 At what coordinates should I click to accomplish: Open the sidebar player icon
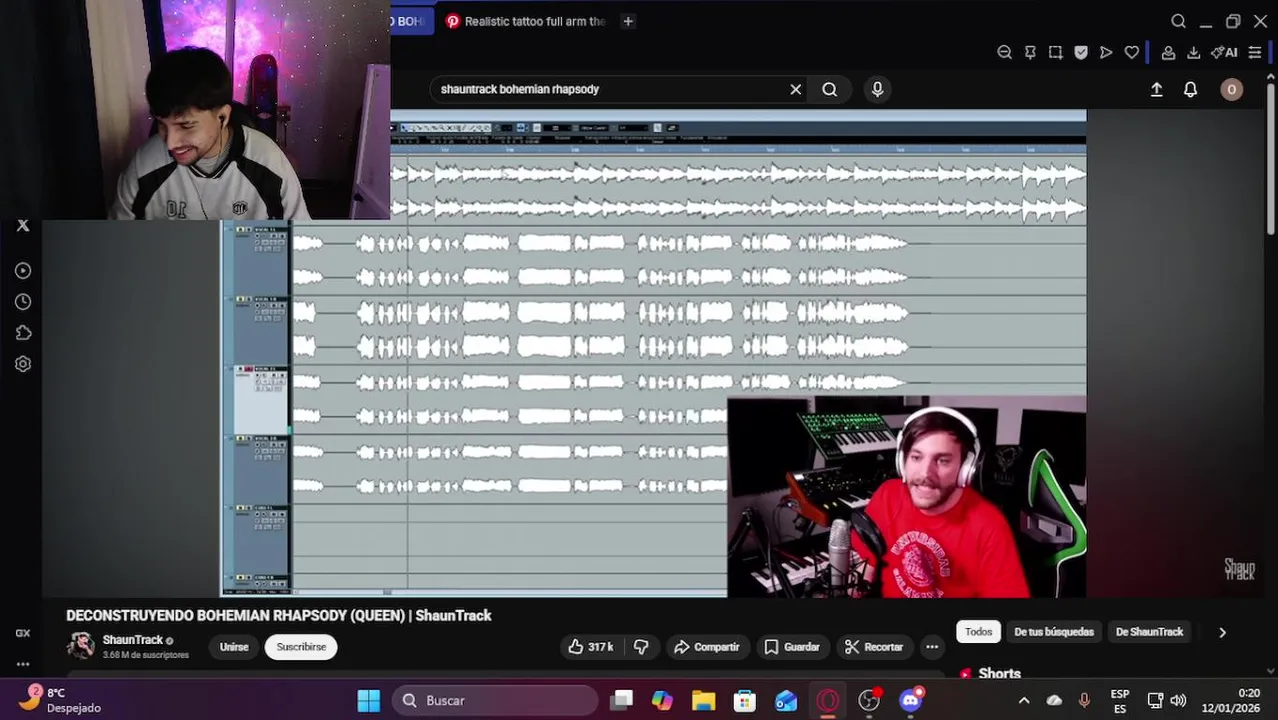click(23, 271)
